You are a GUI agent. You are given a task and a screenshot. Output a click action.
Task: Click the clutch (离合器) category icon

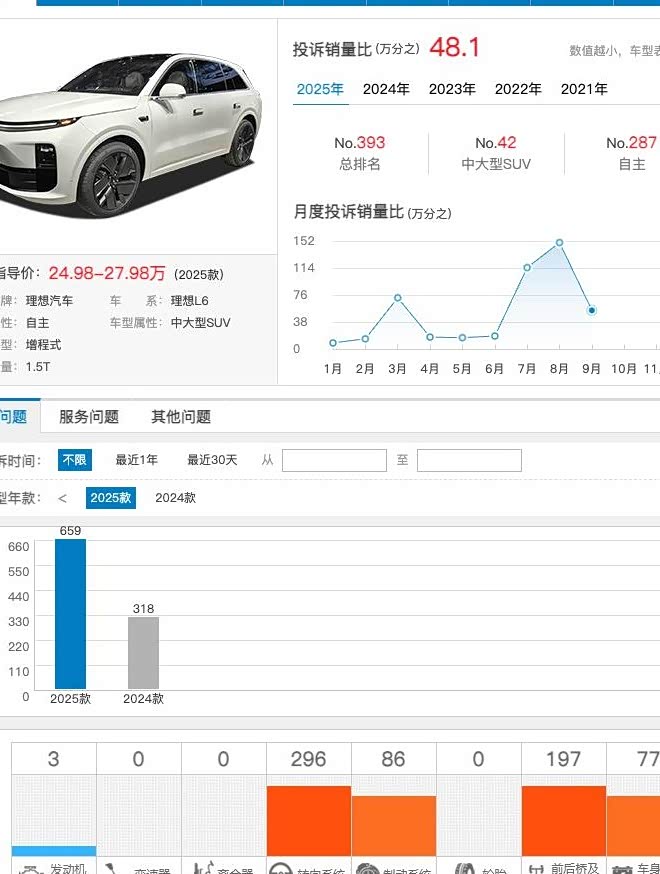pyautogui.click(x=203, y=868)
